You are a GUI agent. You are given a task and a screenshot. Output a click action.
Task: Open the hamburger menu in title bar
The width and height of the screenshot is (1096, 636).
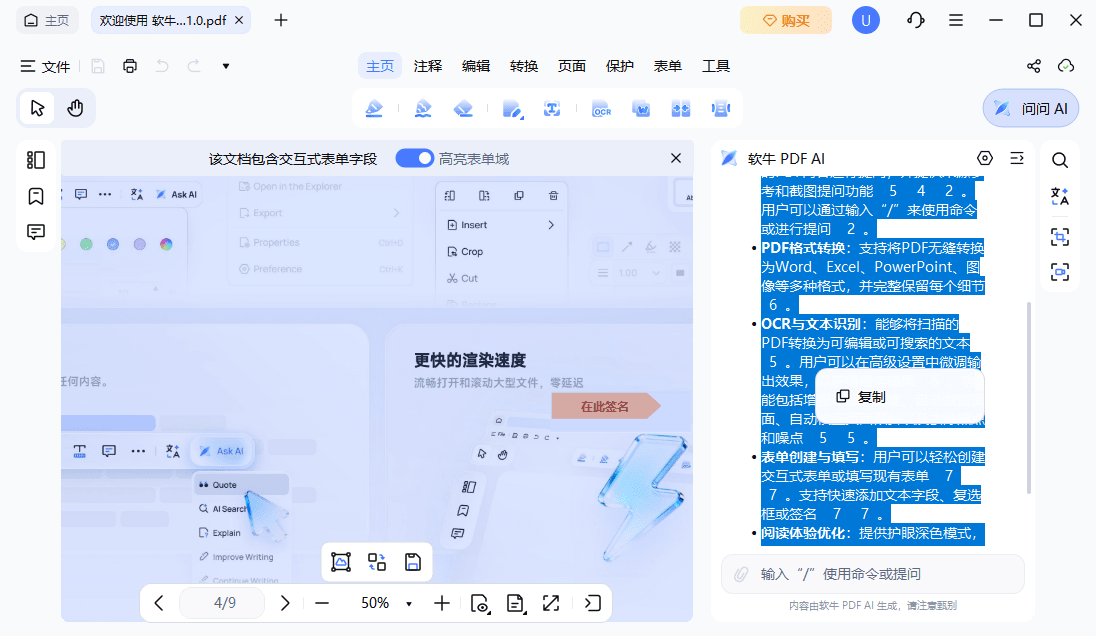(956, 20)
